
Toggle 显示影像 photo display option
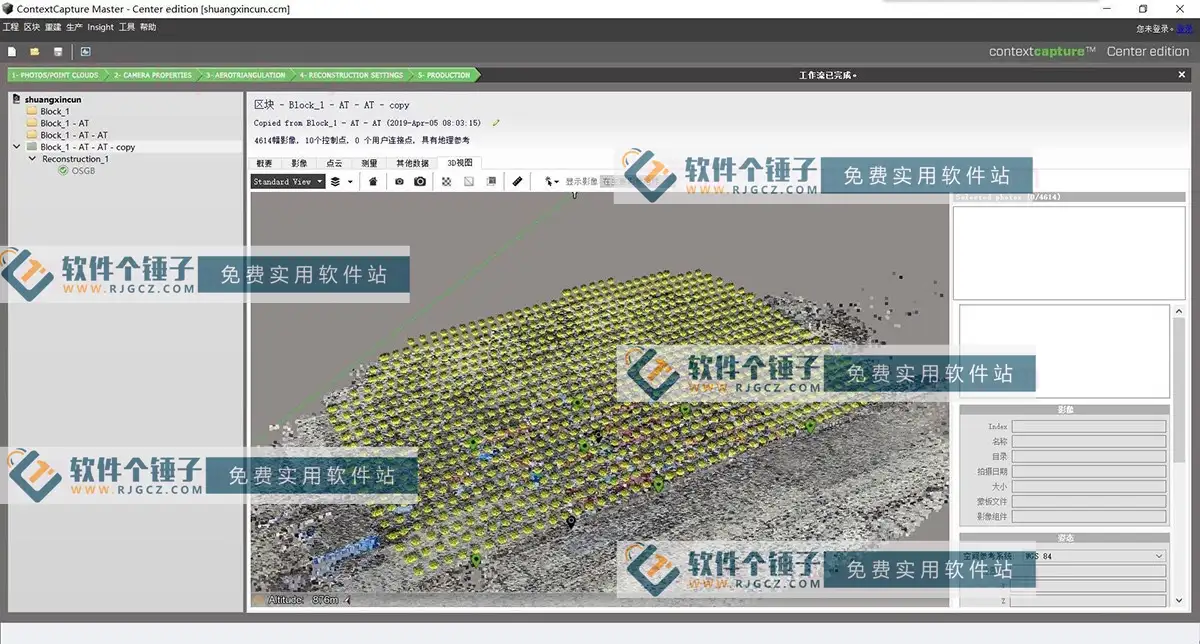coord(582,181)
